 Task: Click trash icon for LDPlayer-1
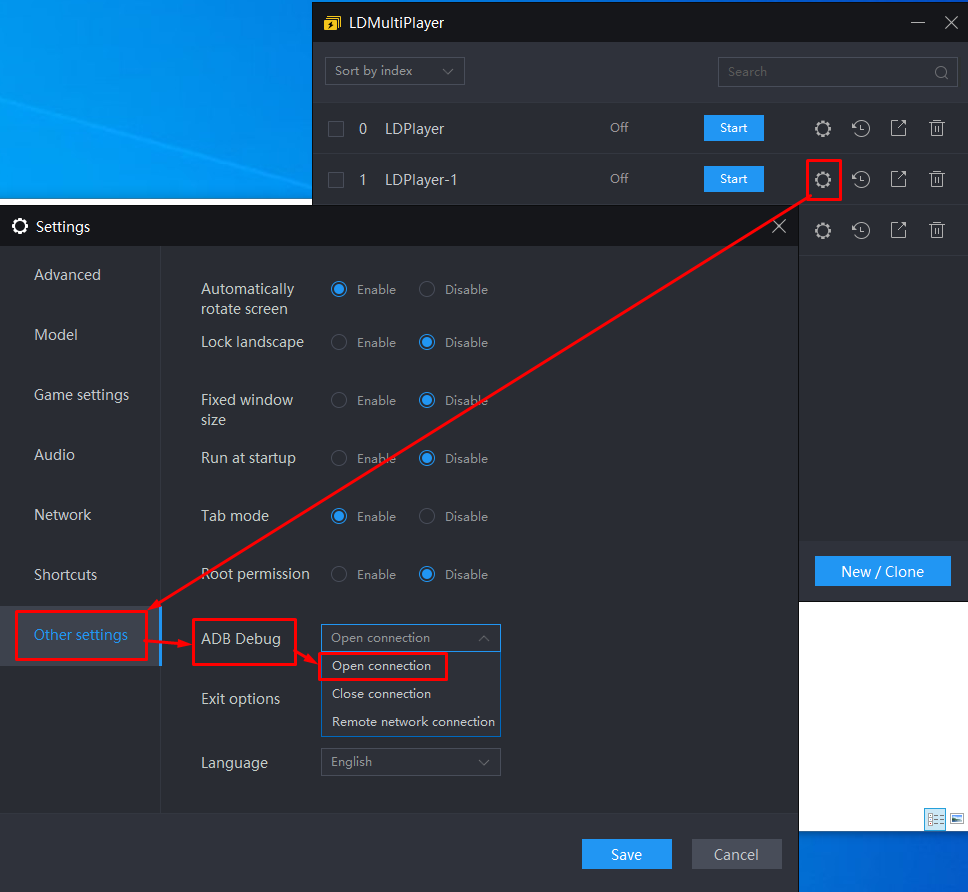tap(937, 180)
